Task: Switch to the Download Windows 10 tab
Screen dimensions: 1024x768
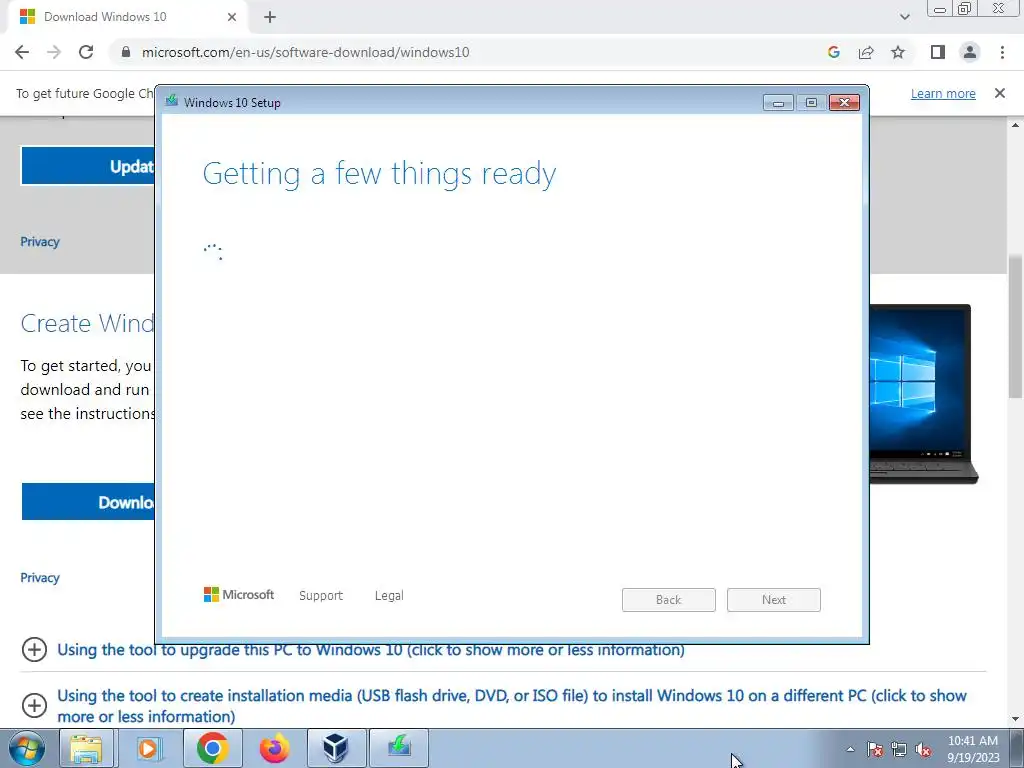Action: click(128, 17)
